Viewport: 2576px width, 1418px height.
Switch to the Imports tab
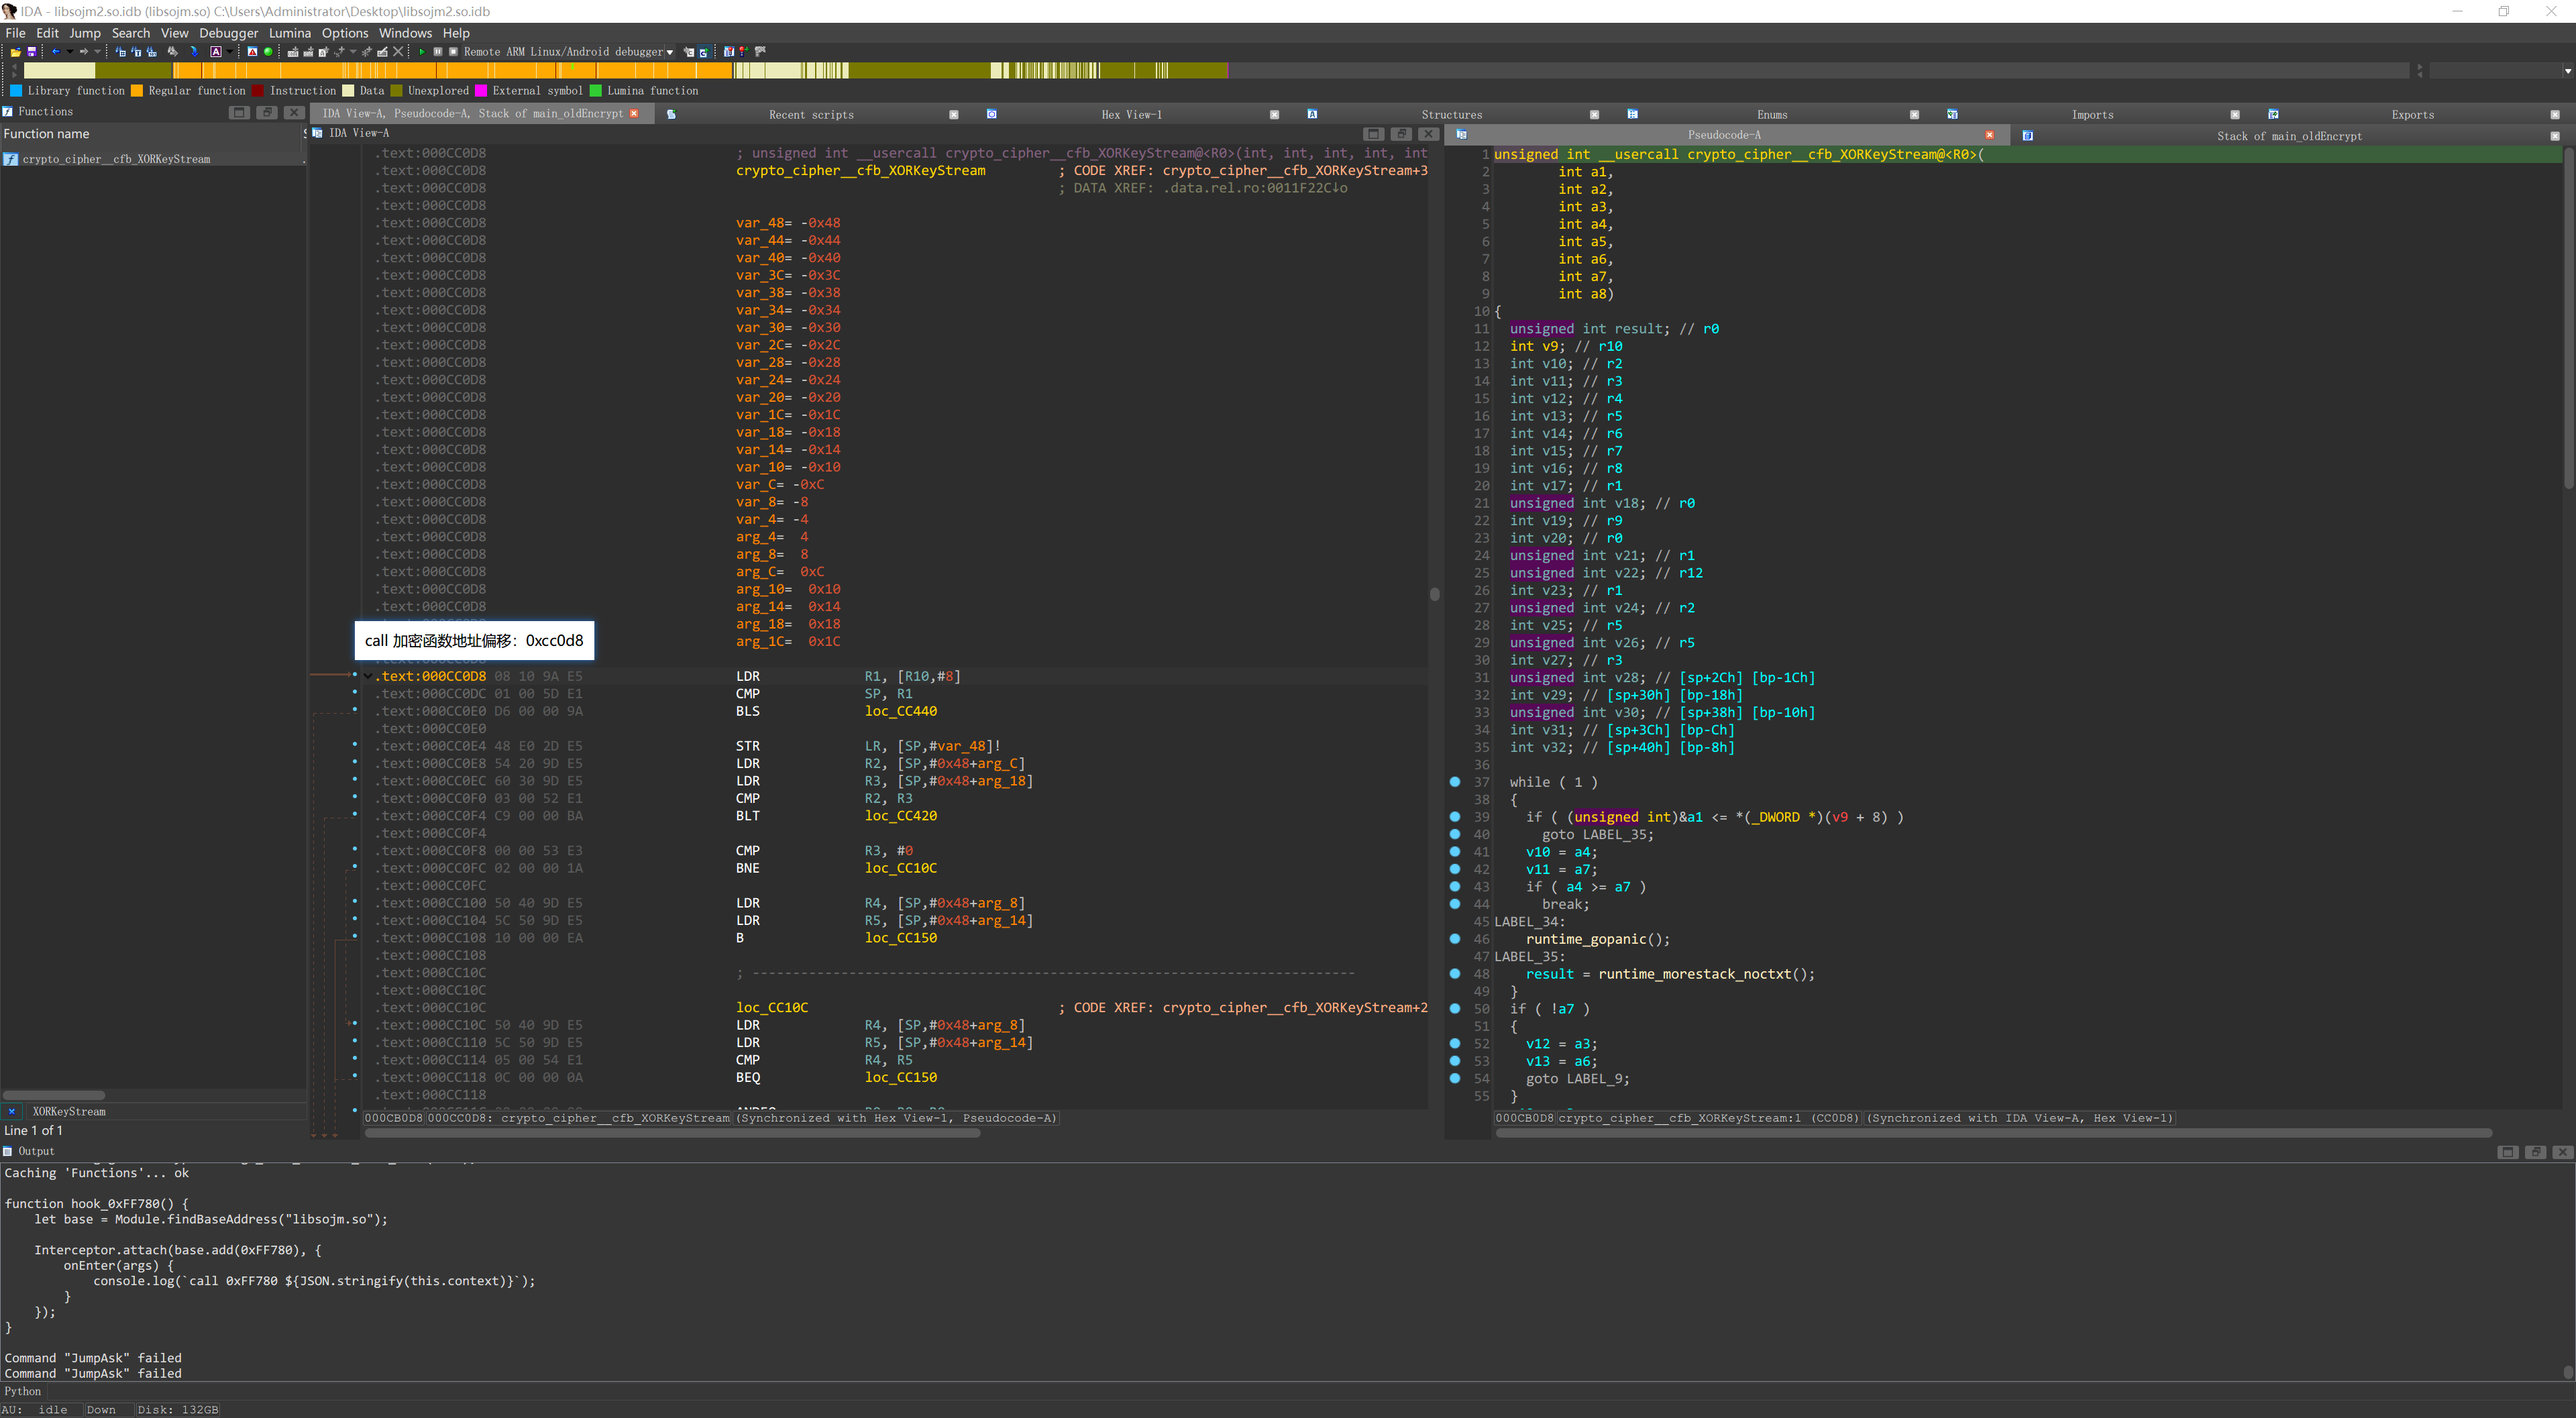tap(2092, 115)
